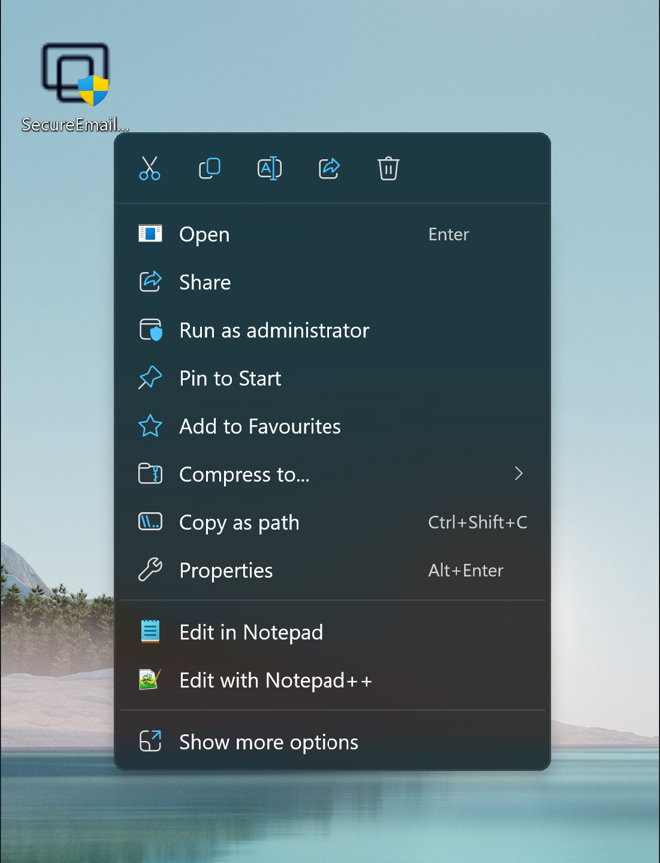Screen dimensions: 660x863
Task: Open Properties from context menu
Action: click(x=332, y=570)
